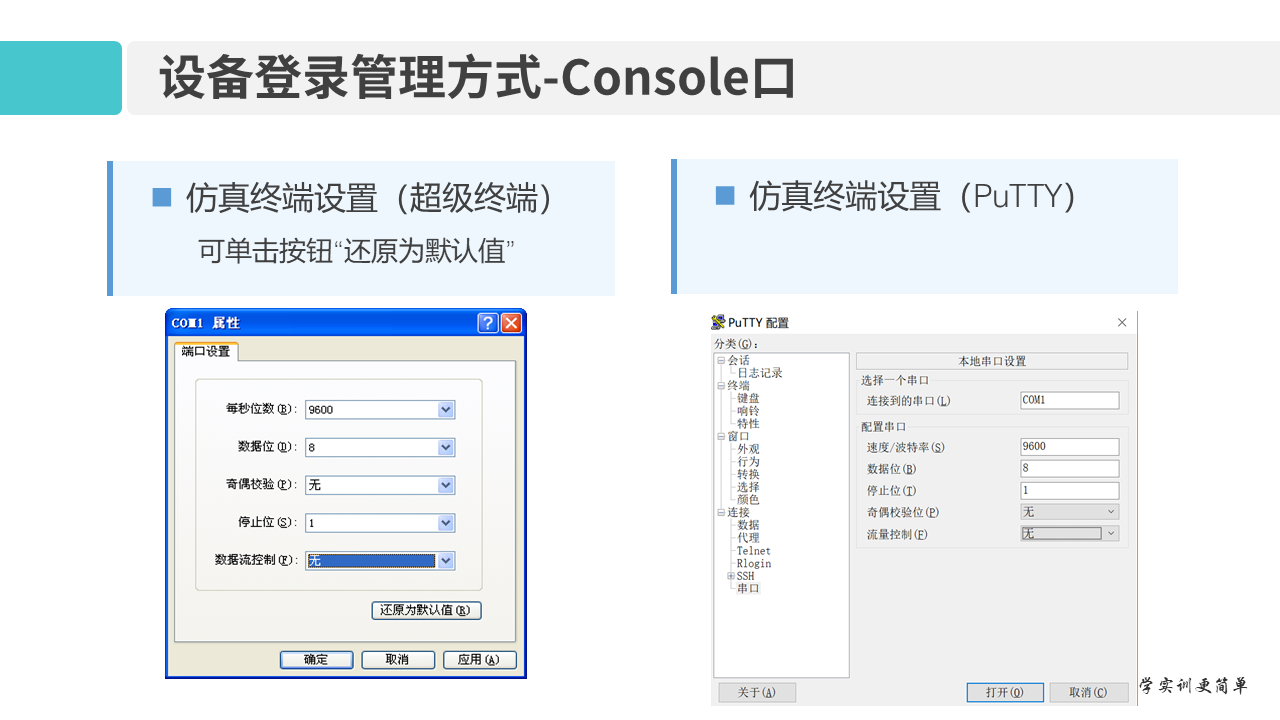Open the 每秒位数 speed dropdown
Screen dimensions: 1280x720
446,409
